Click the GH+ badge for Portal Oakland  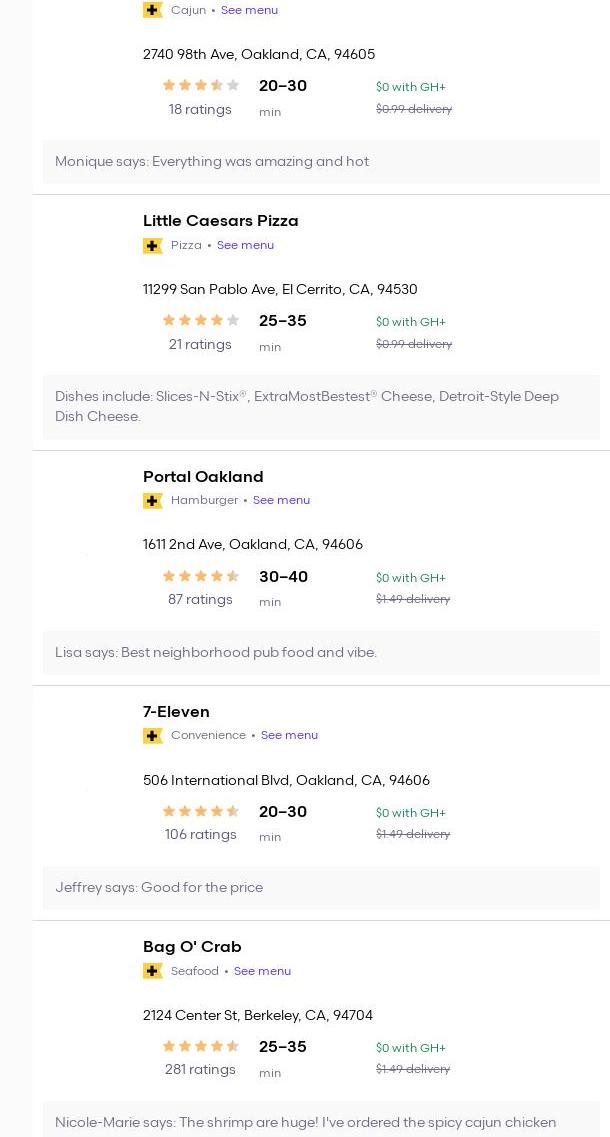[x=153, y=500]
